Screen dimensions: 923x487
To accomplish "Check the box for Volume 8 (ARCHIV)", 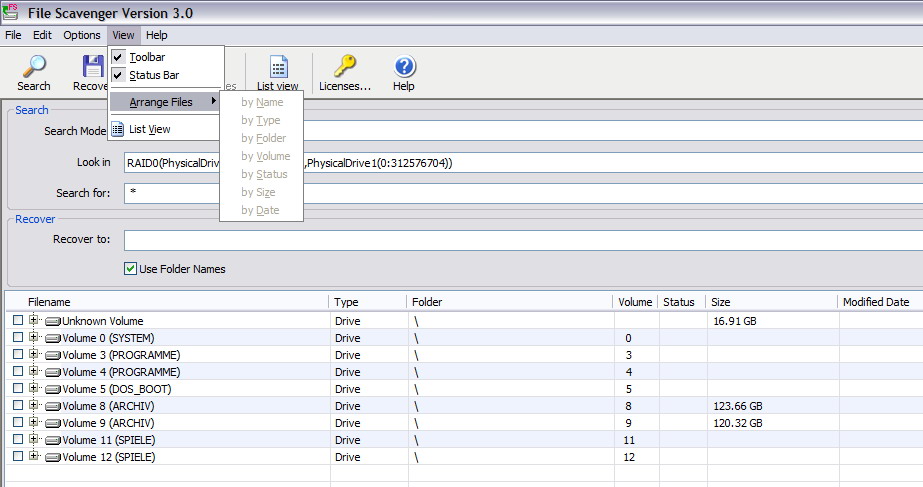I will (x=18, y=405).
